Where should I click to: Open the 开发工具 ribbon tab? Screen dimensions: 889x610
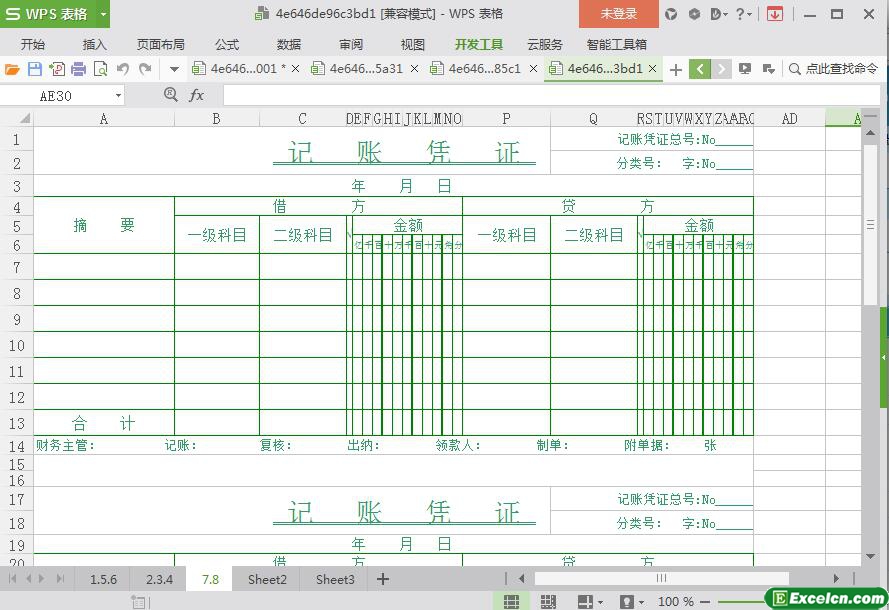(478, 44)
